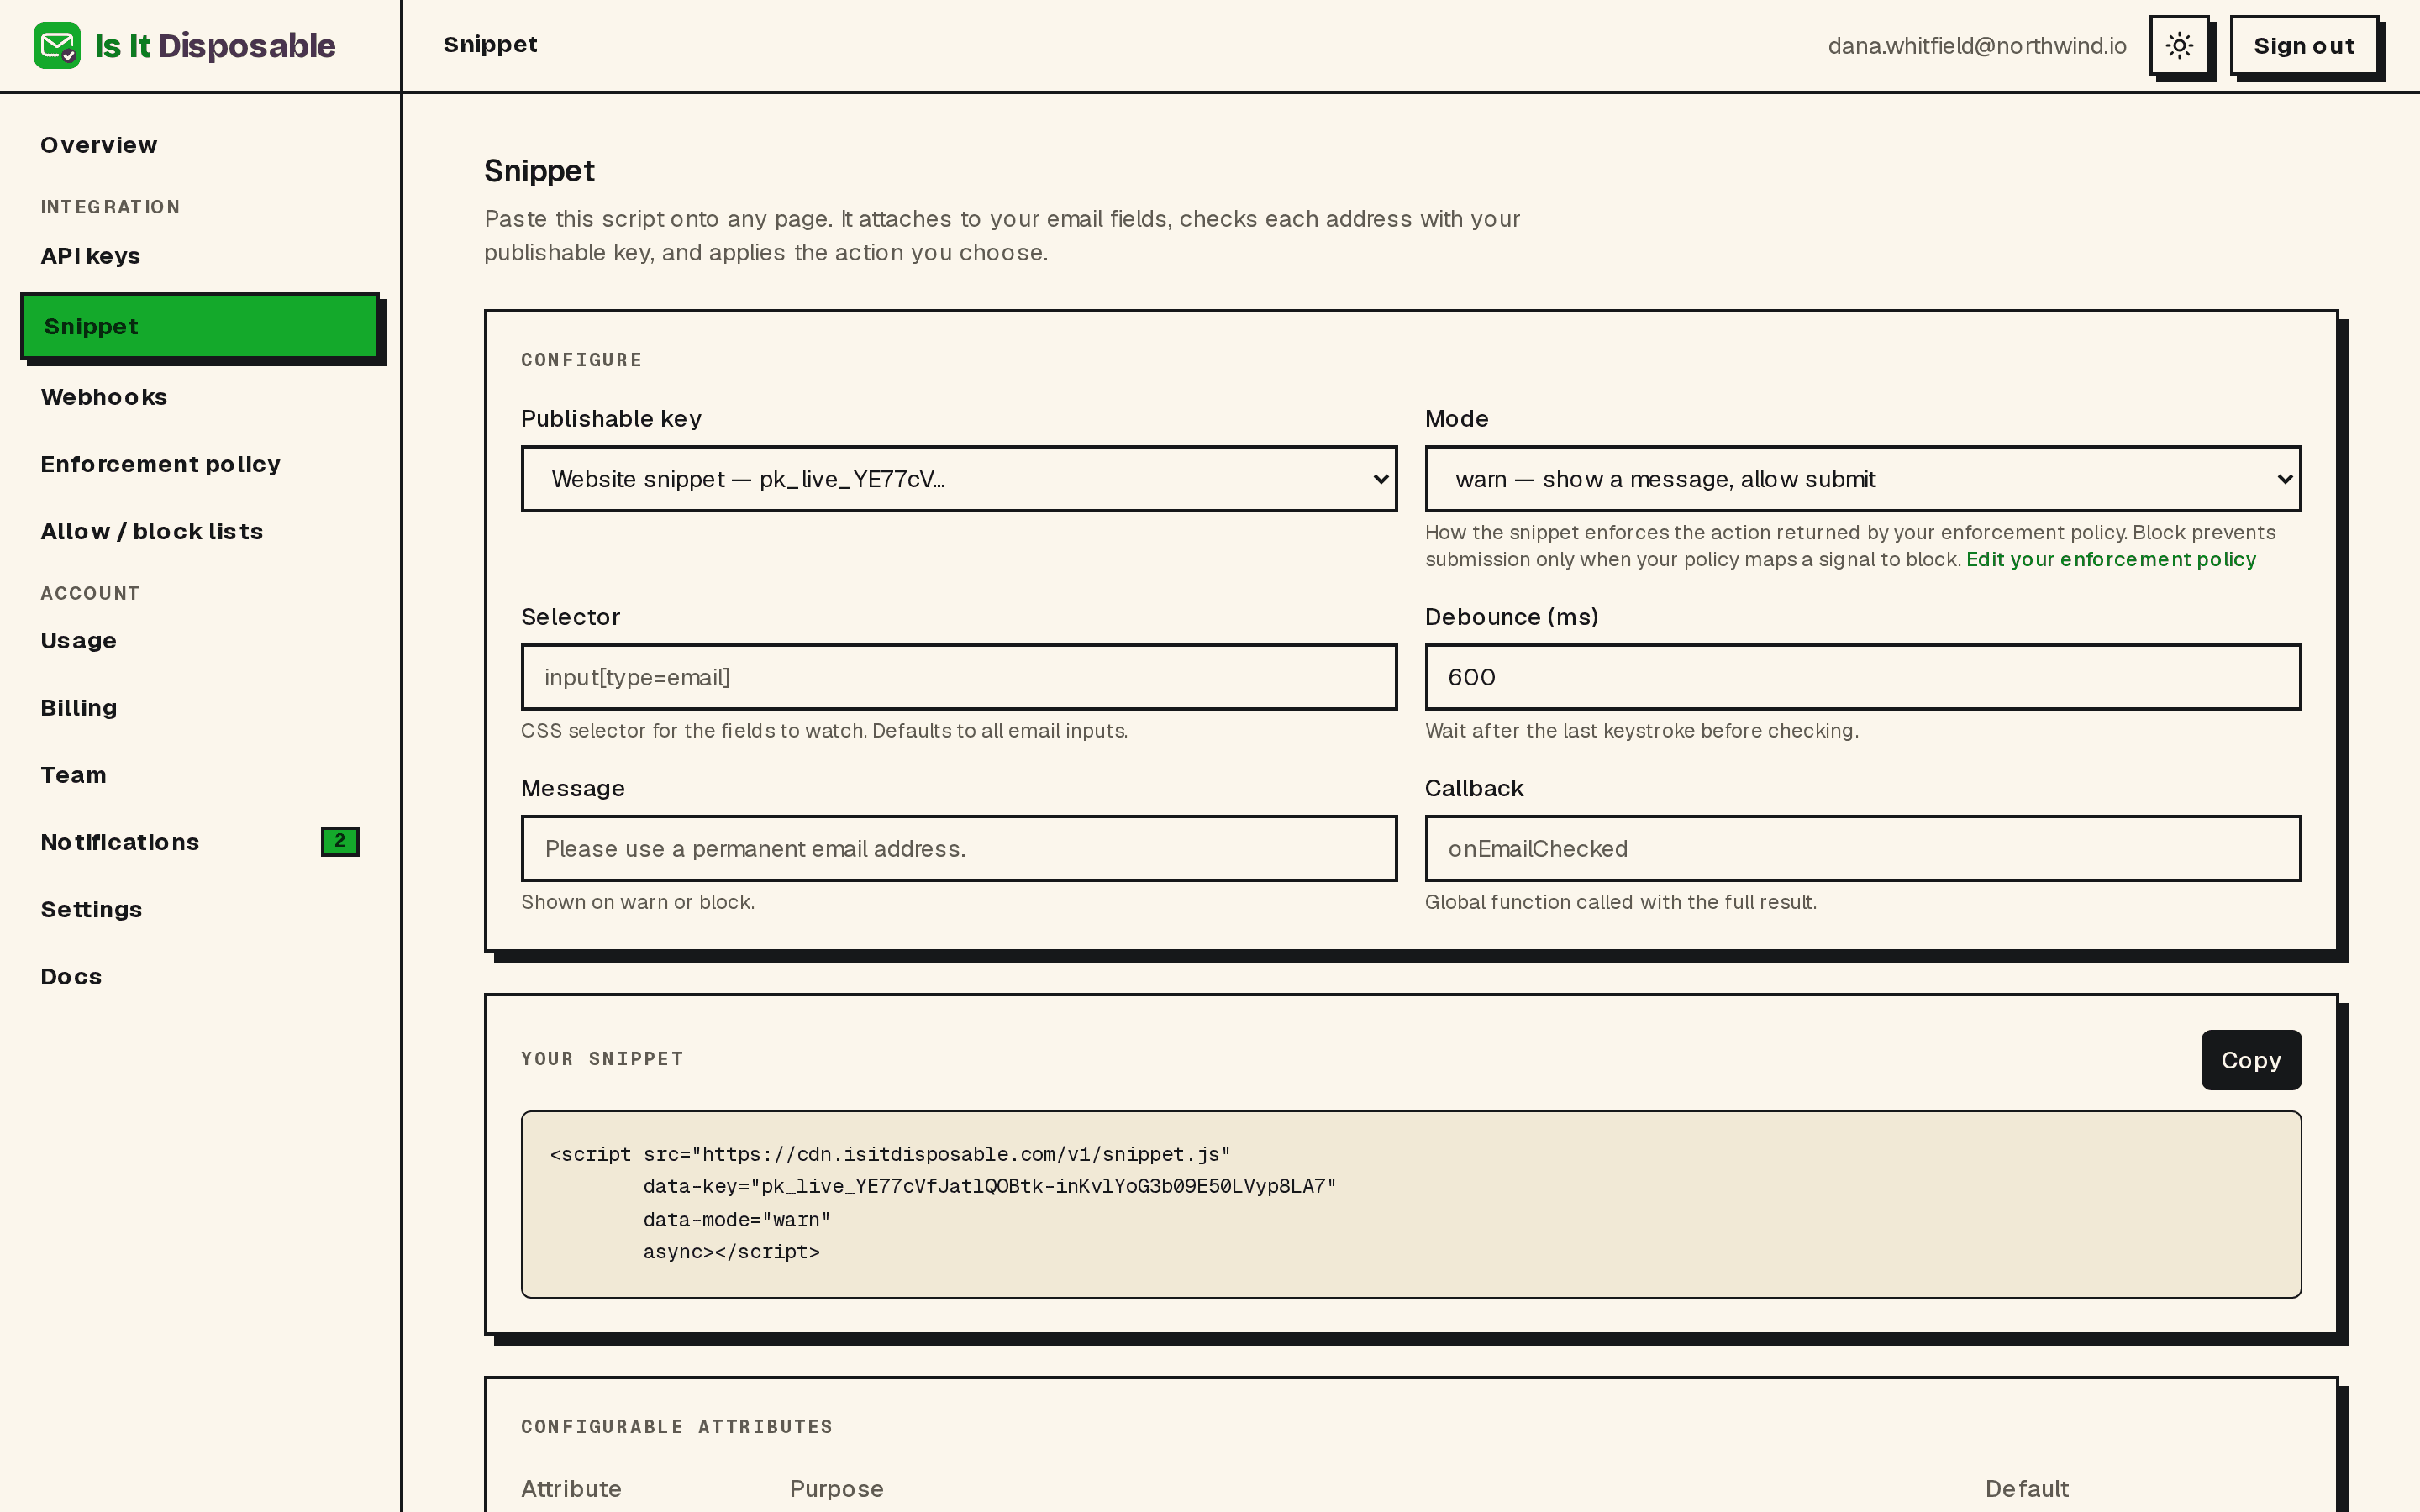
Task: Select the Snippet sidebar item
Action: click(x=200, y=326)
